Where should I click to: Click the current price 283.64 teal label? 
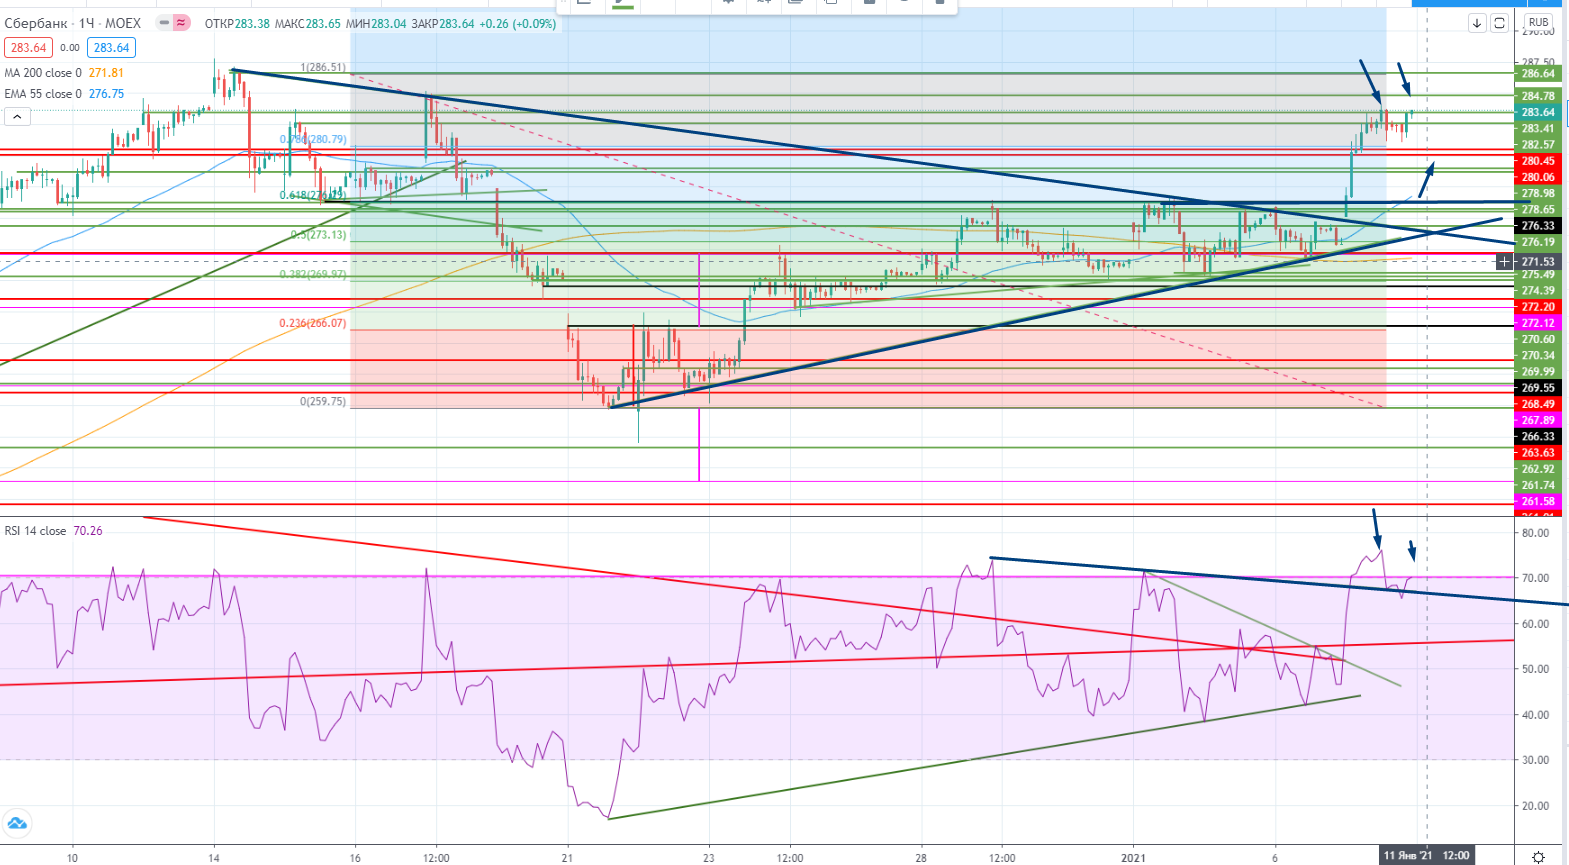pyautogui.click(x=1537, y=112)
